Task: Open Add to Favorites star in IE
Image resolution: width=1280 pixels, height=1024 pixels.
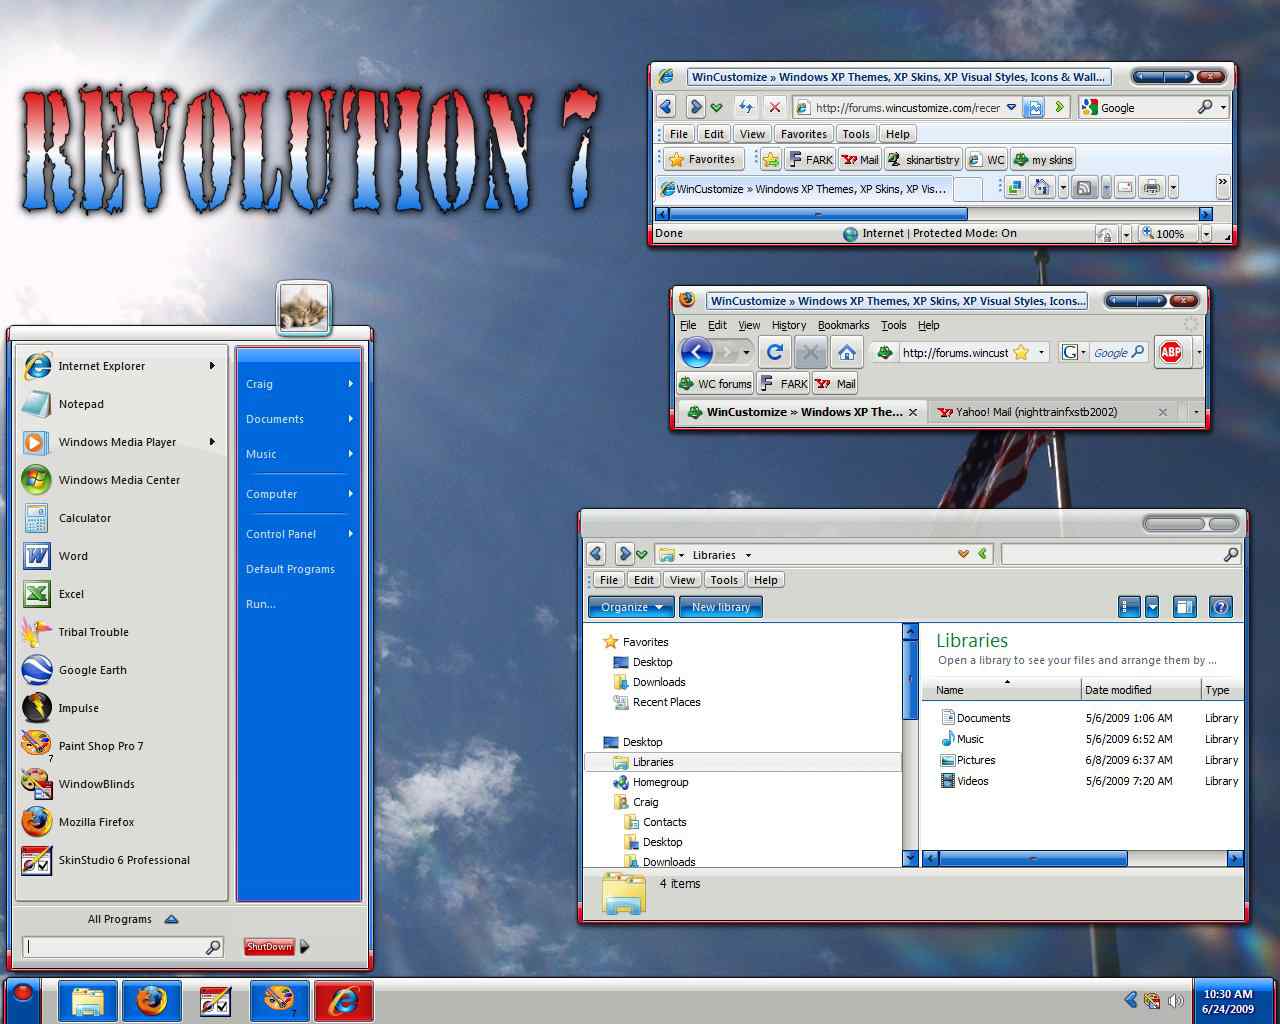Action: click(x=771, y=159)
